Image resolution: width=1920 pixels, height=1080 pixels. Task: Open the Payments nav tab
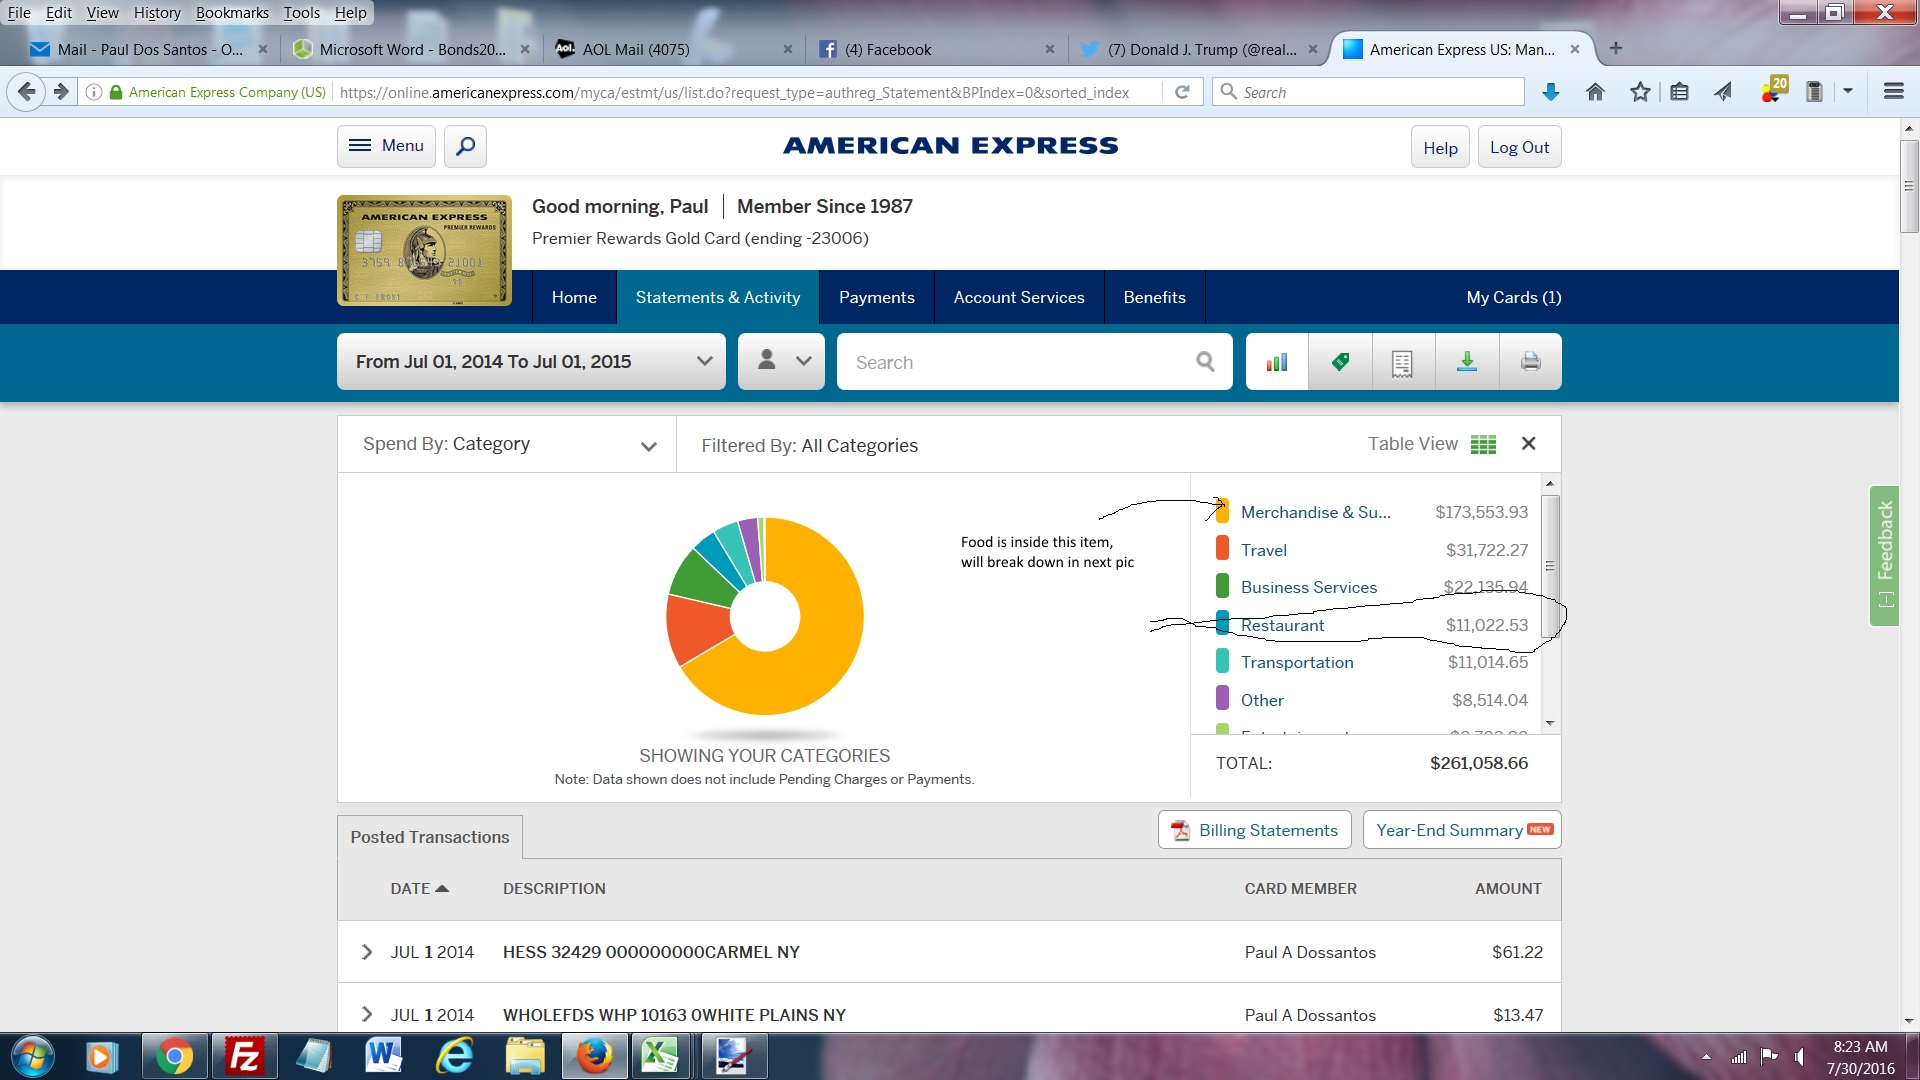(877, 297)
